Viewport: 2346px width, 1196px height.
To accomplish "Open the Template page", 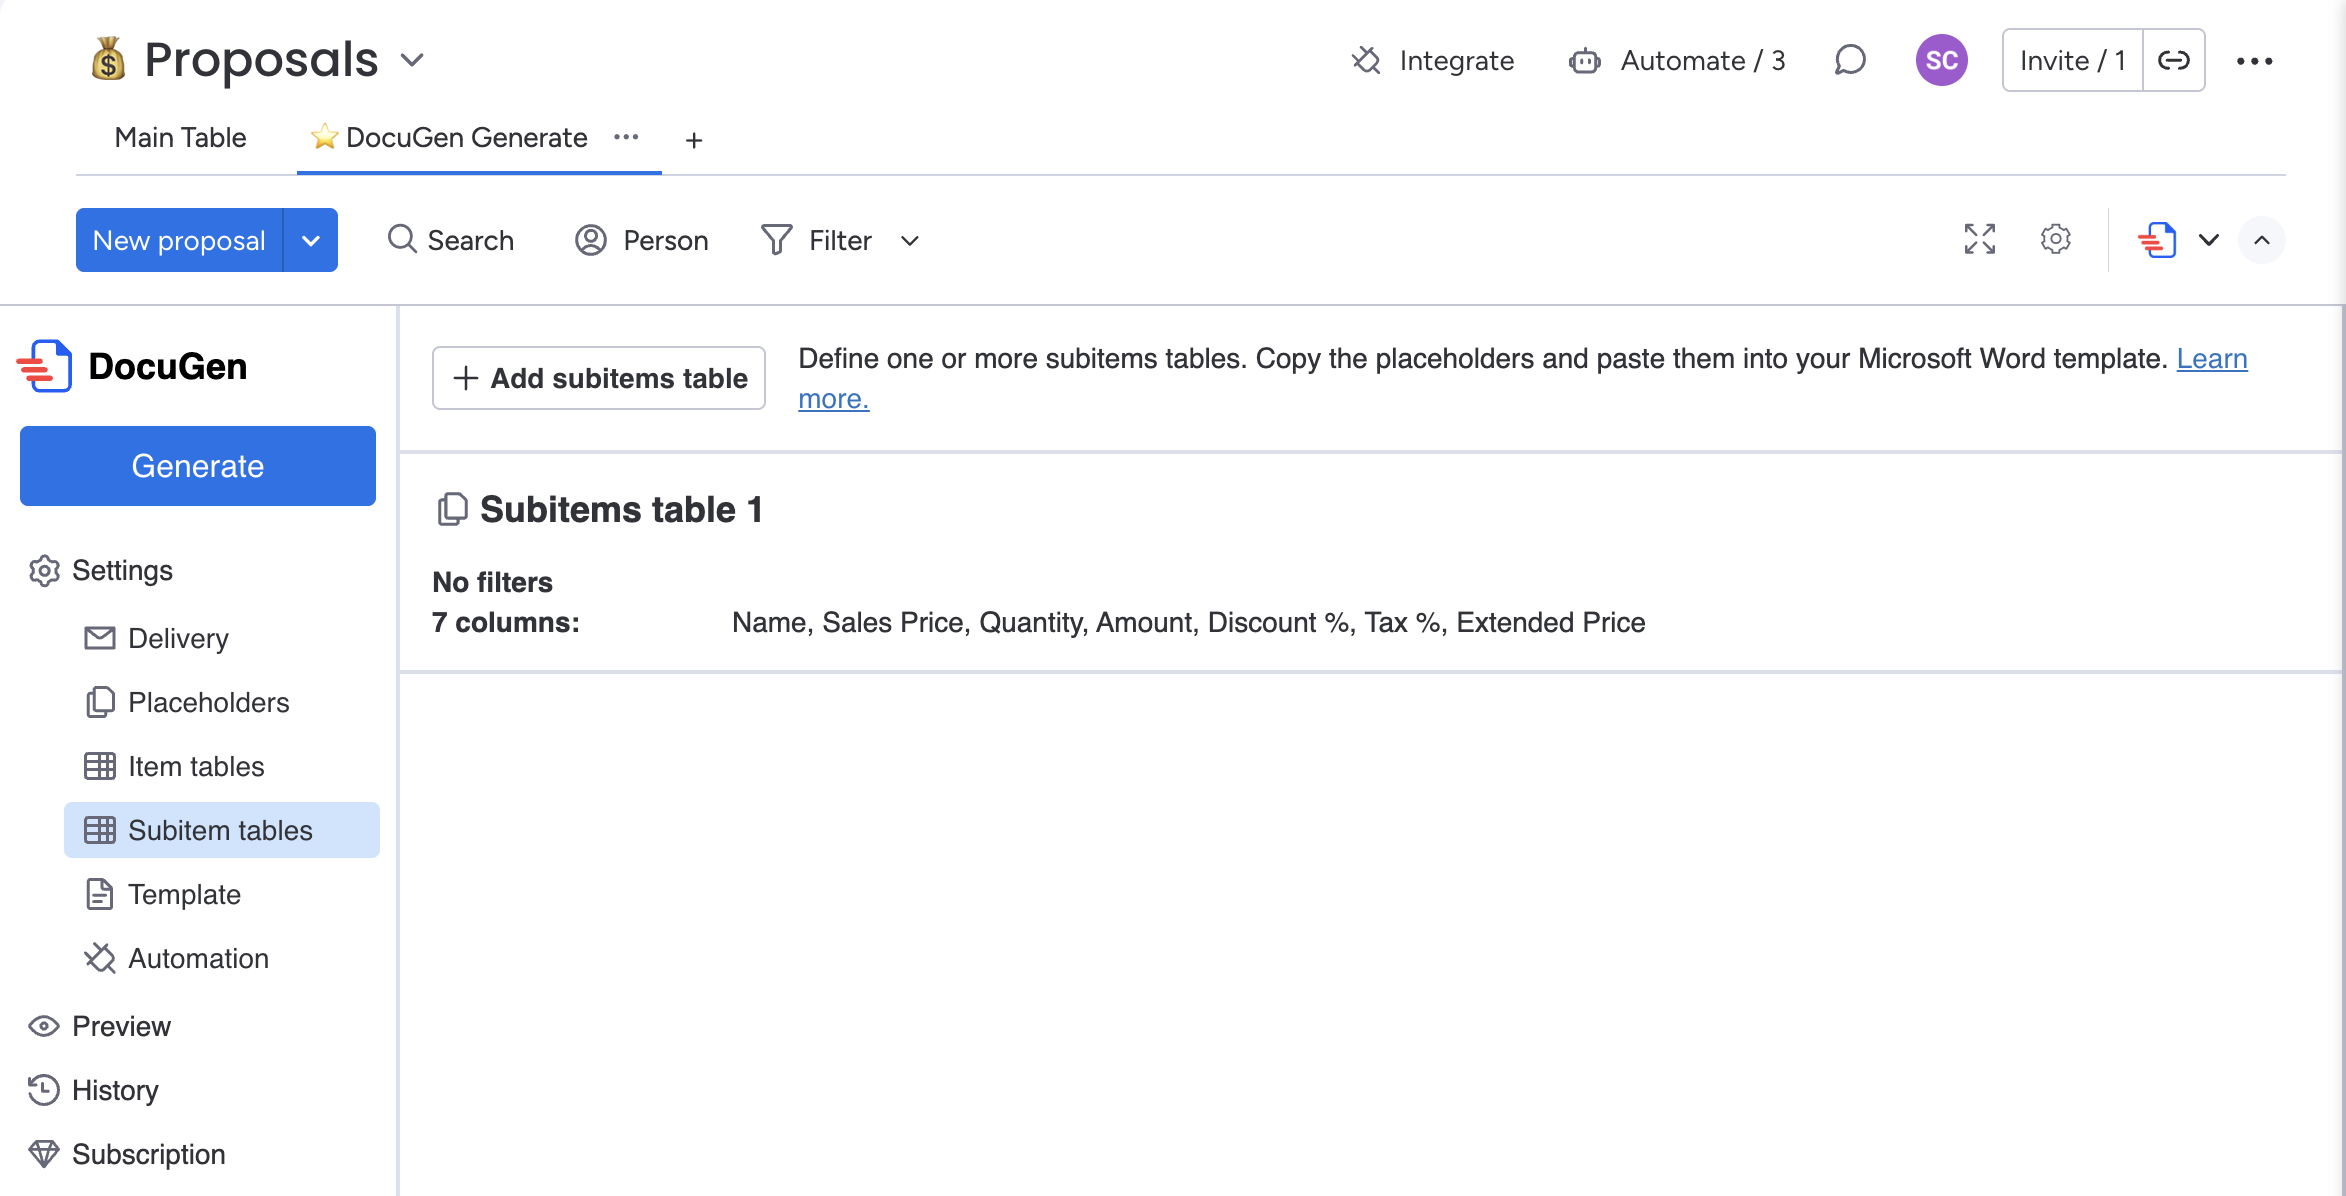I will point(162,894).
